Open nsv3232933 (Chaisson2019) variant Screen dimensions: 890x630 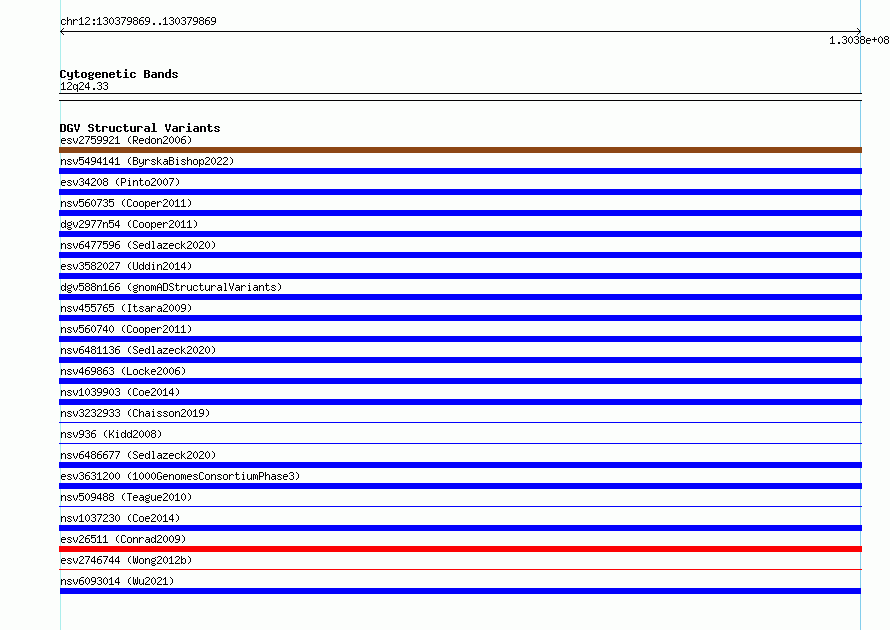click(135, 413)
